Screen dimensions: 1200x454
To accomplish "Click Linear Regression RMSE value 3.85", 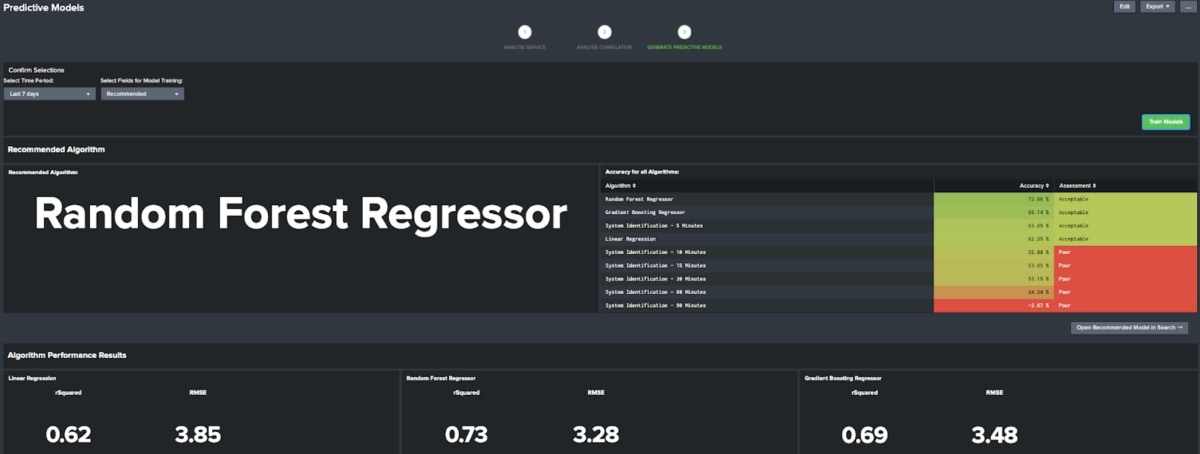I will pyautogui.click(x=197, y=435).
